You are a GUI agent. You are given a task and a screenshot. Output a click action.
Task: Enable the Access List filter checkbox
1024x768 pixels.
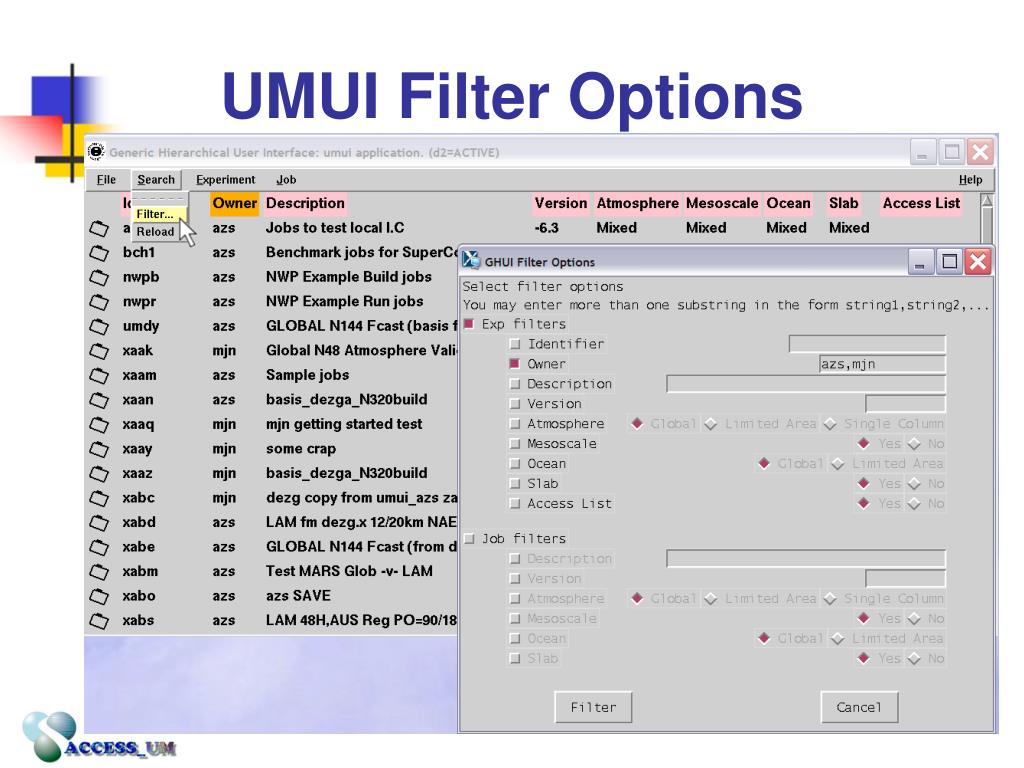(x=515, y=504)
